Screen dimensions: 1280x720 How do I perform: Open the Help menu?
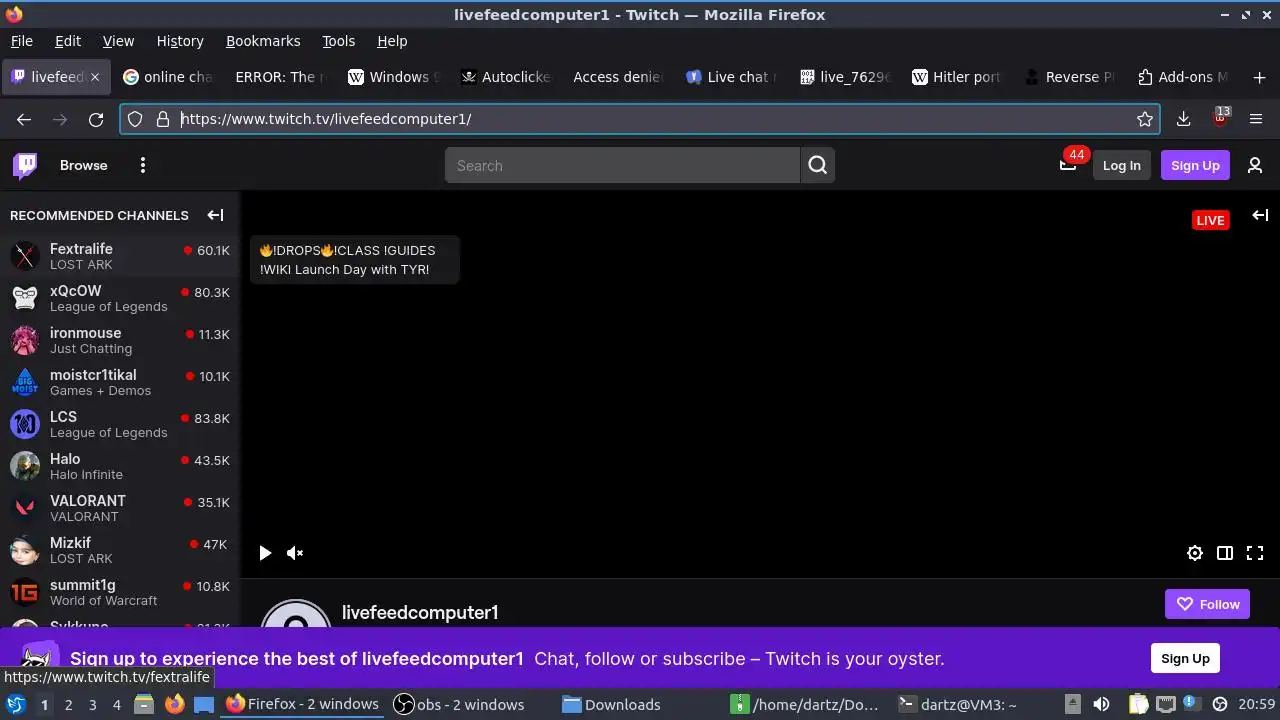pyautogui.click(x=392, y=41)
